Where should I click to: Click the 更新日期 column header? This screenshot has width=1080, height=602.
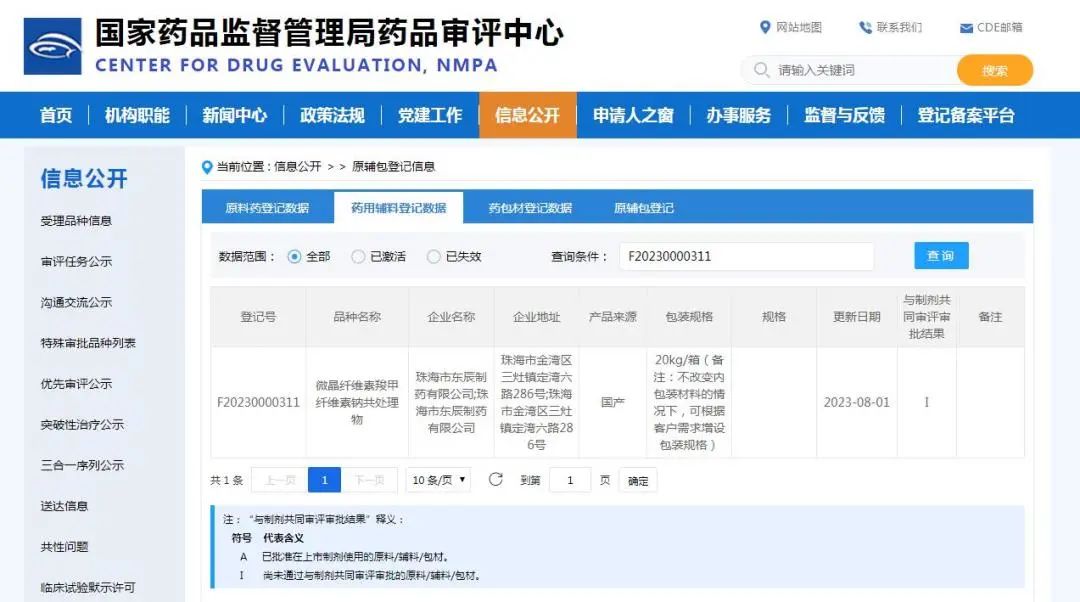coord(857,317)
